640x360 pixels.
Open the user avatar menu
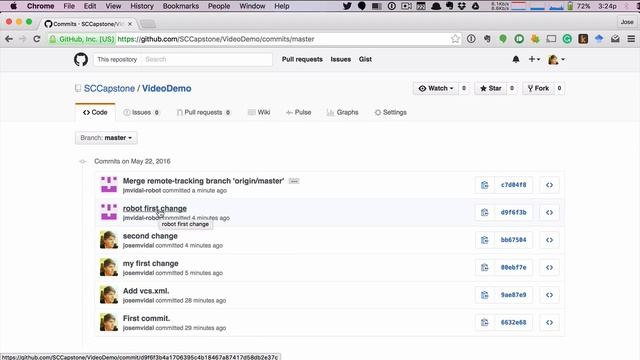[x=556, y=59]
